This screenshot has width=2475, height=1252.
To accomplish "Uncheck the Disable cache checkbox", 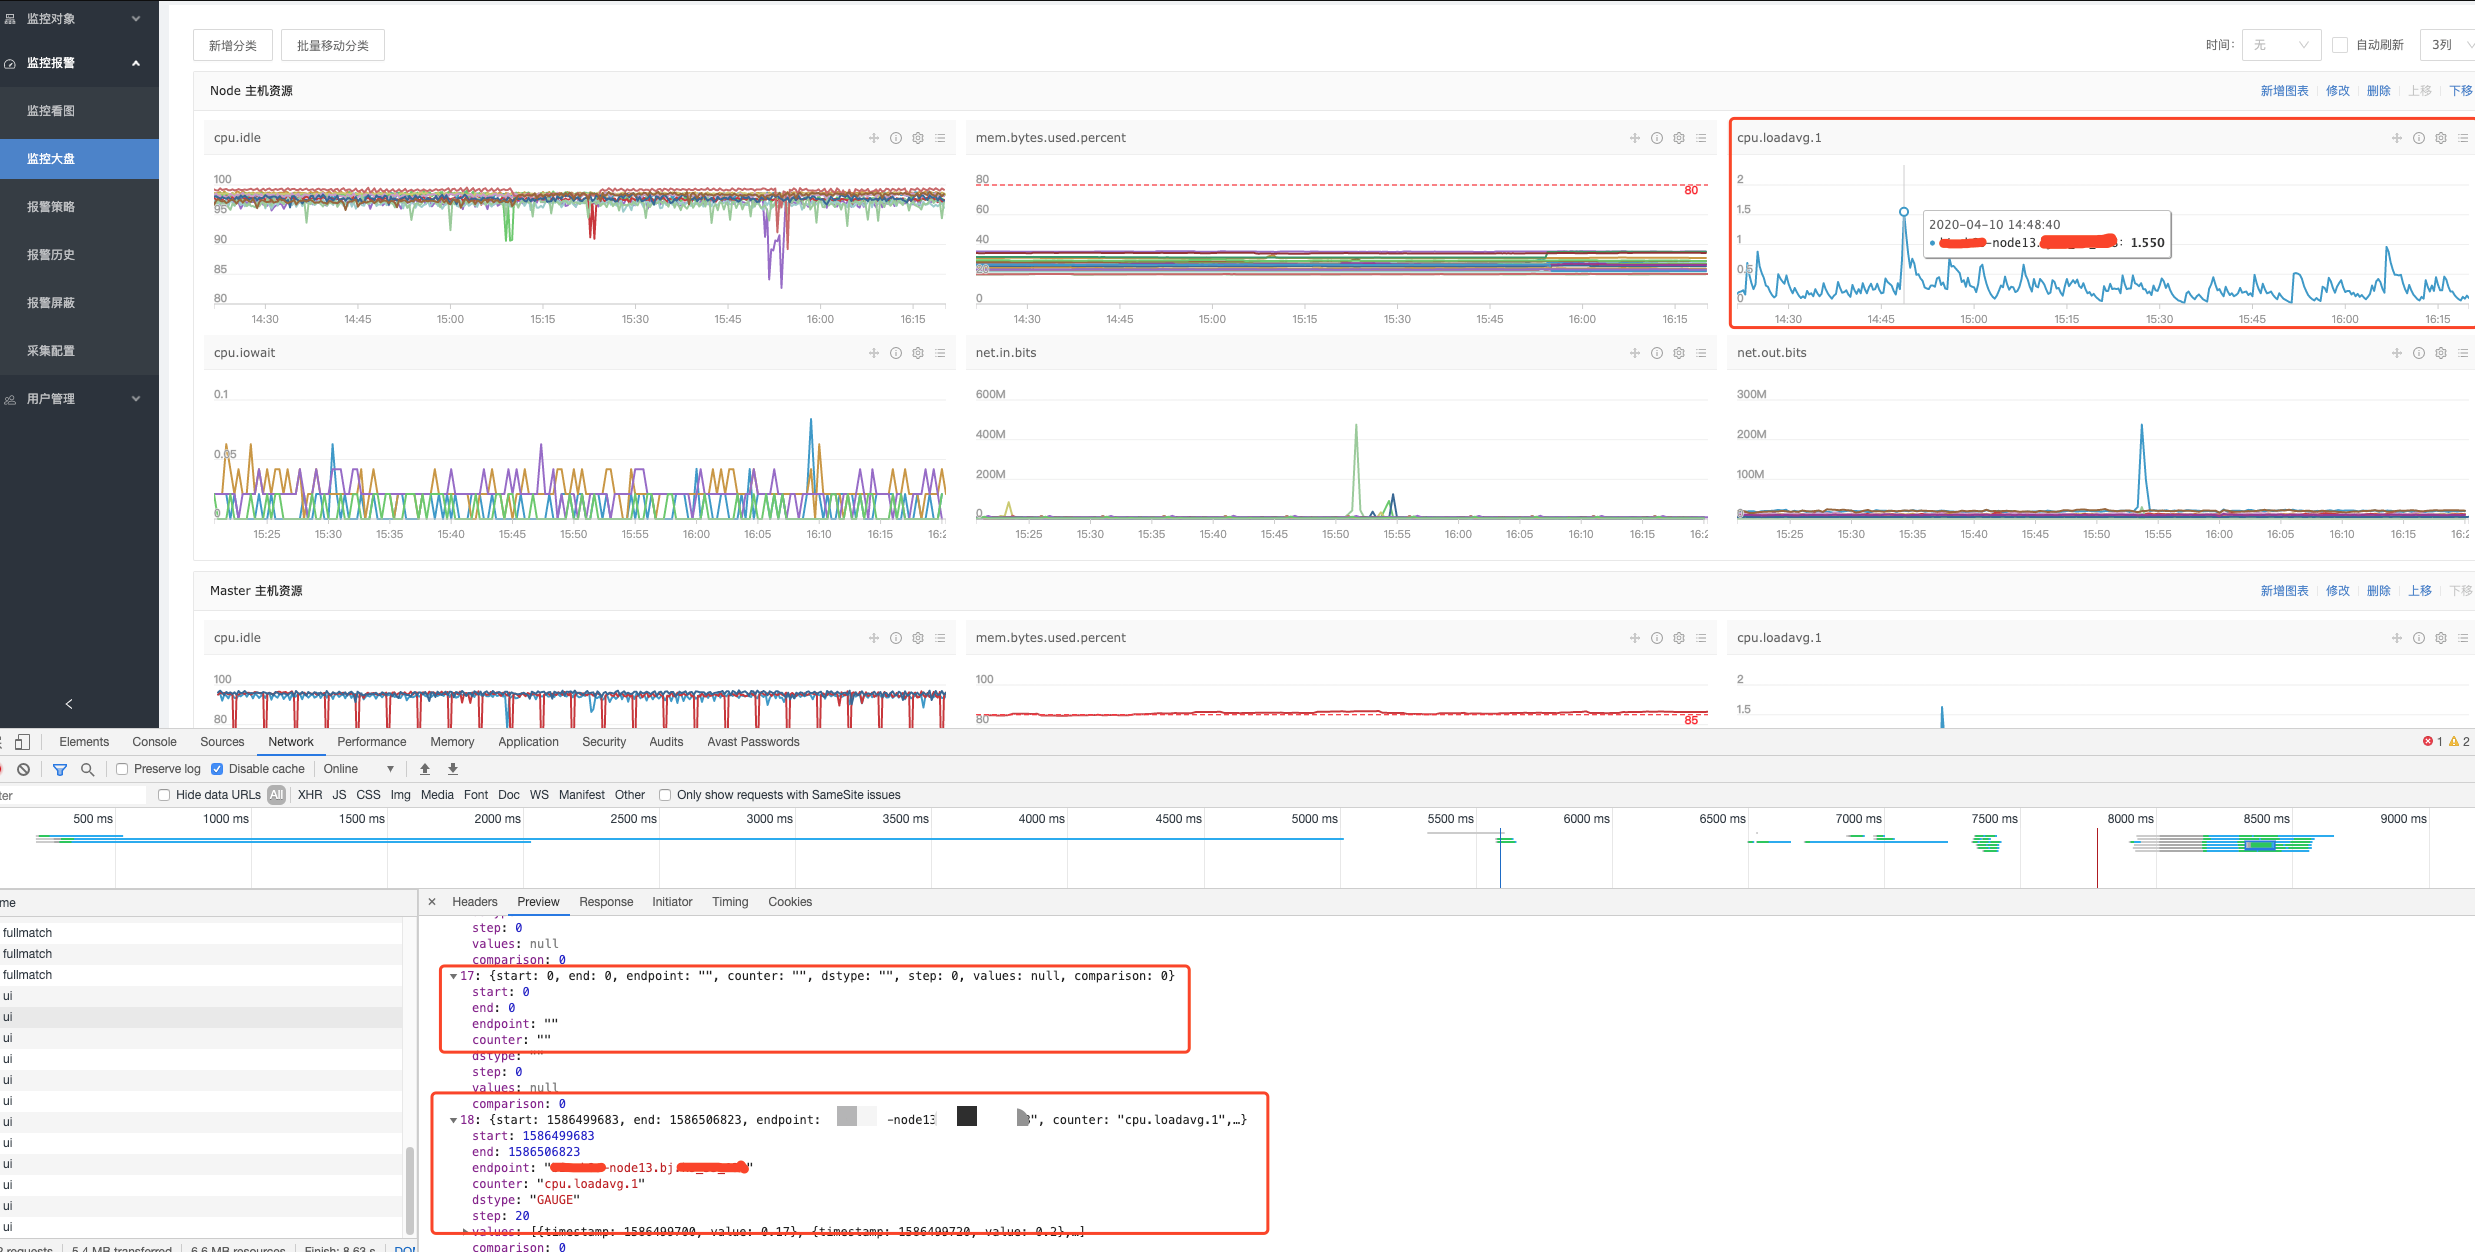I will [x=217, y=769].
